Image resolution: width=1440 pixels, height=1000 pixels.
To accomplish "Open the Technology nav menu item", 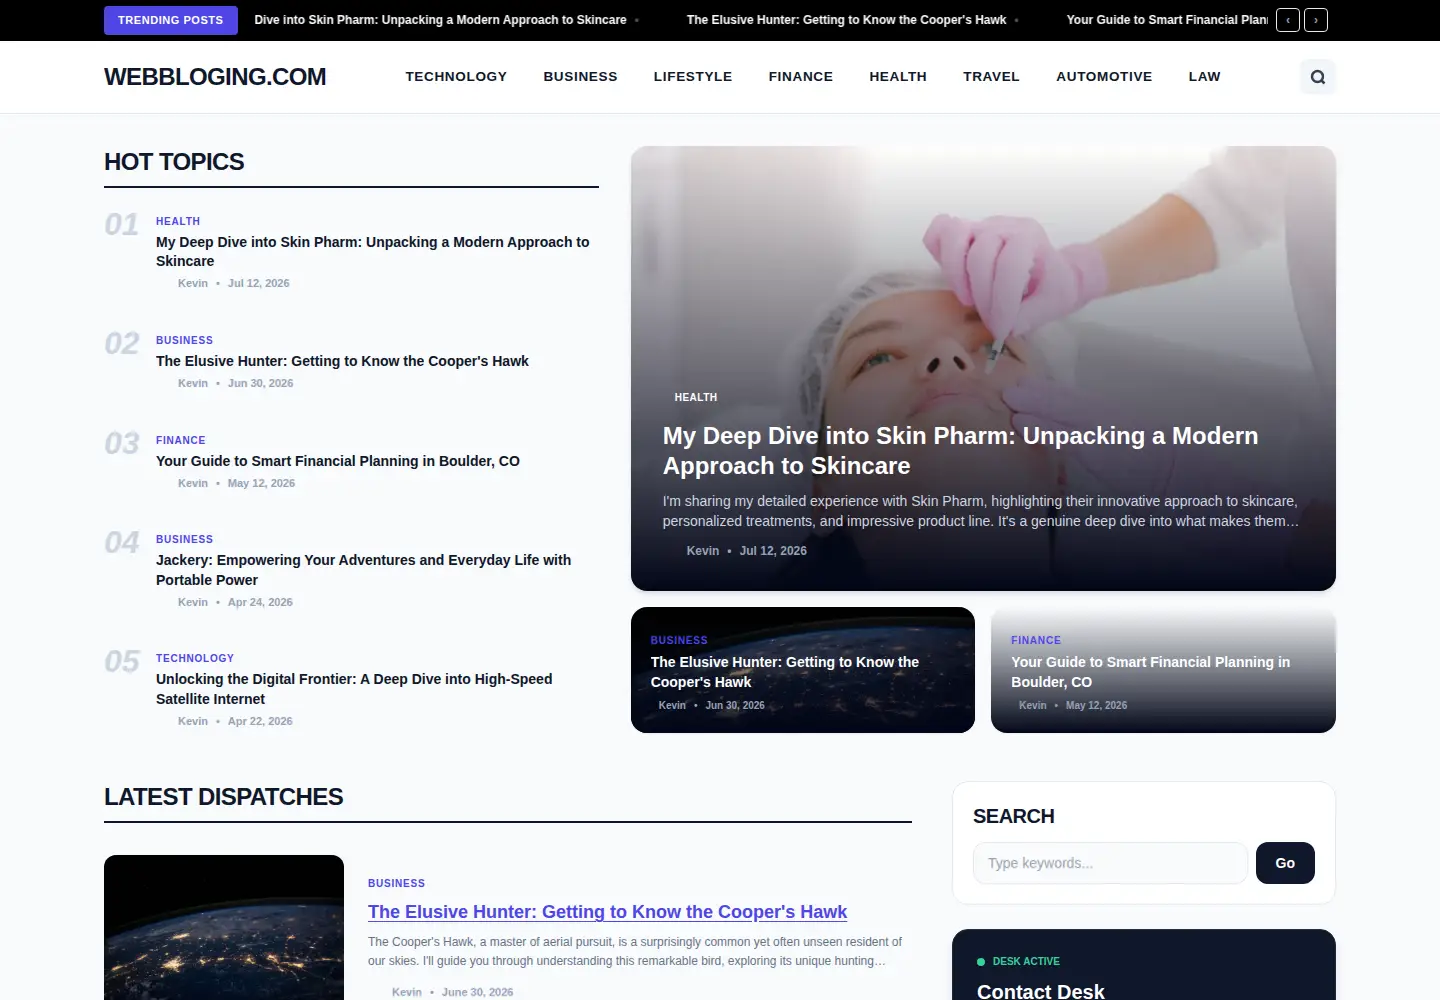I will coord(456,77).
